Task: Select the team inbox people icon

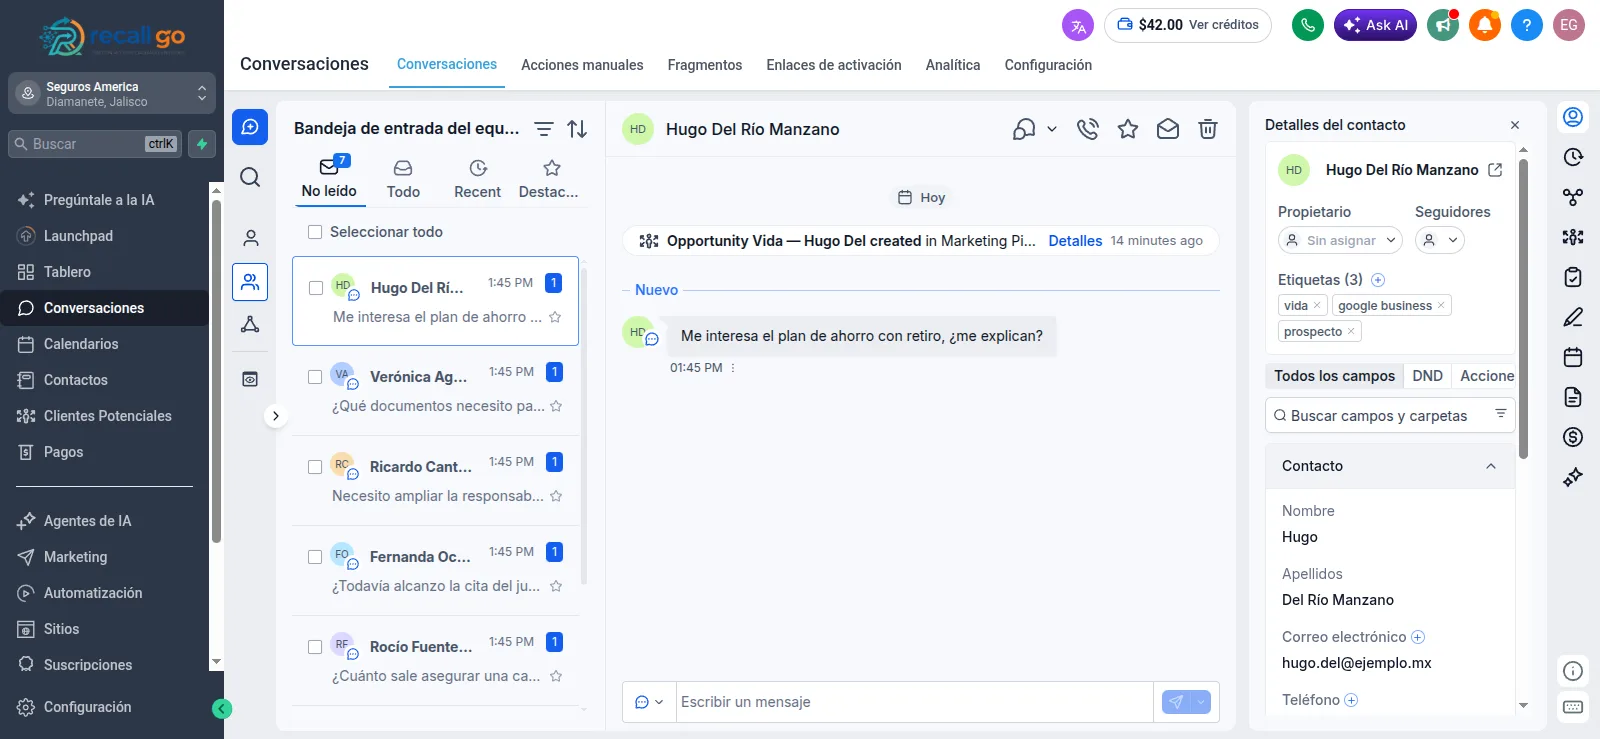Action: pyautogui.click(x=250, y=282)
